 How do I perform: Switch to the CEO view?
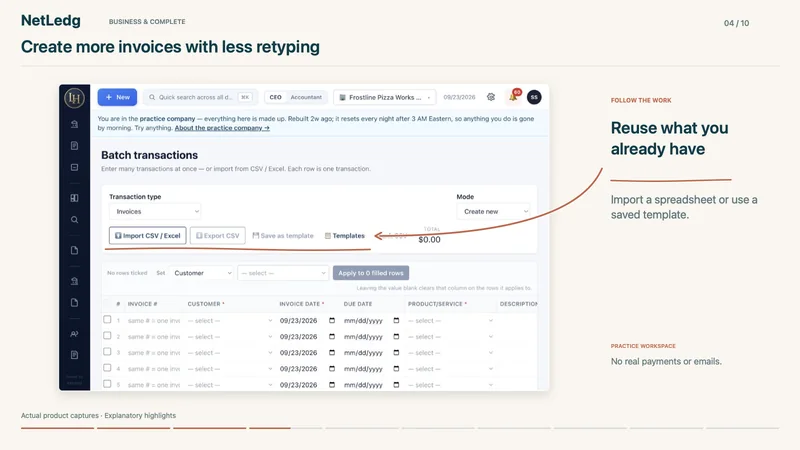pyautogui.click(x=276, y=97)
